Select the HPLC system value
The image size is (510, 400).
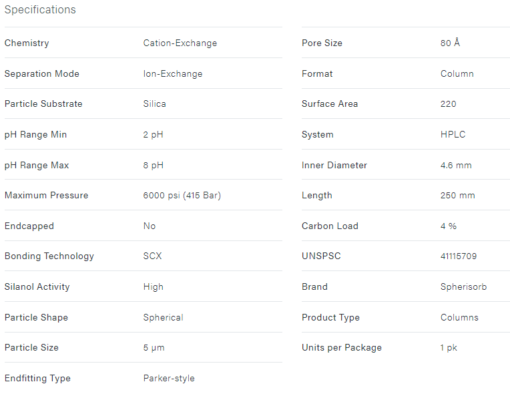click(x=453, y=135)
